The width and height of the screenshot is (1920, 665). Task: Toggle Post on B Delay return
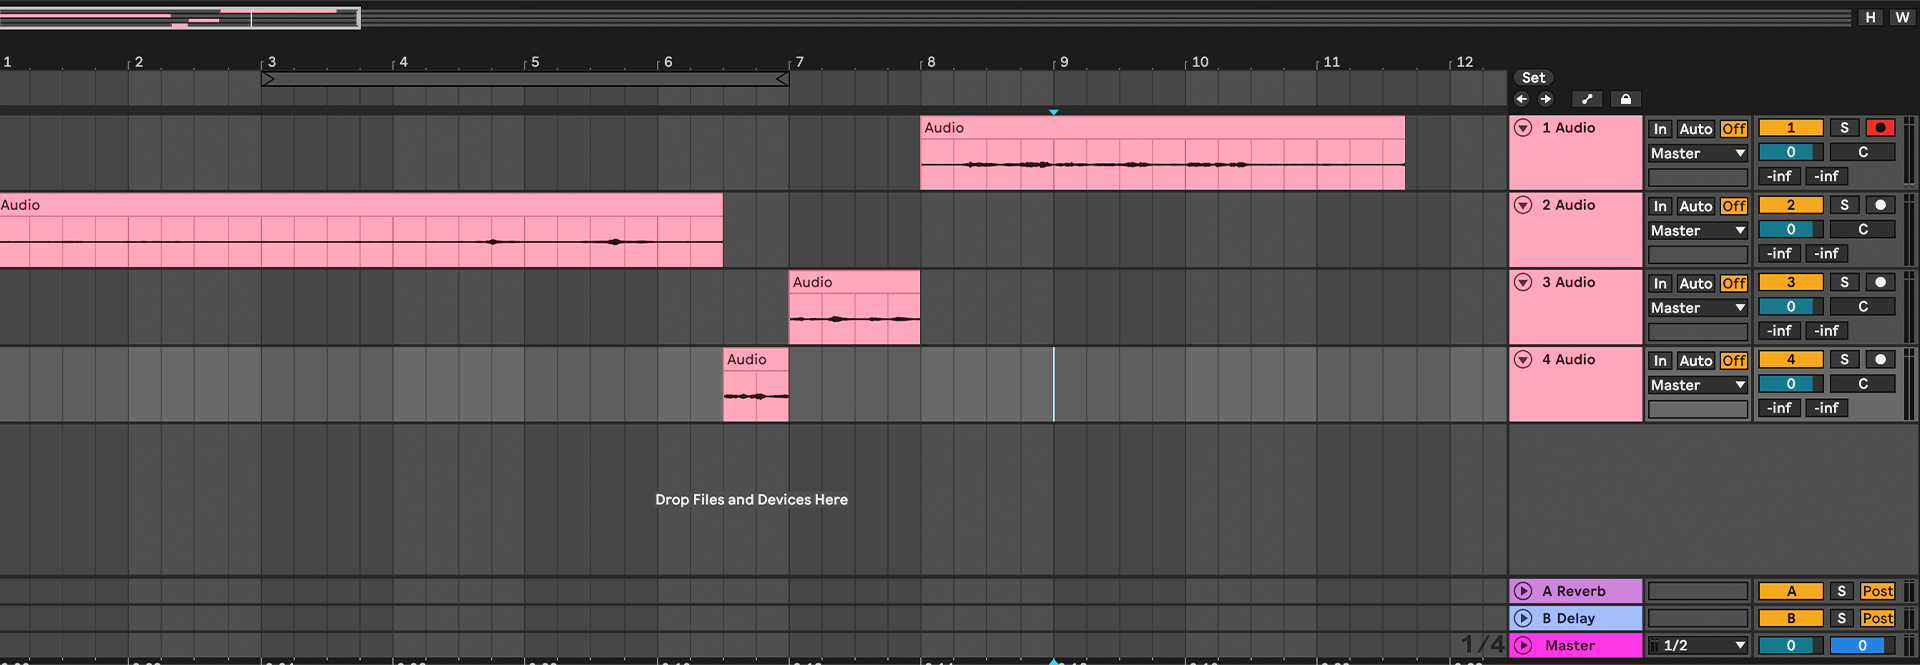pos(1877,618)
